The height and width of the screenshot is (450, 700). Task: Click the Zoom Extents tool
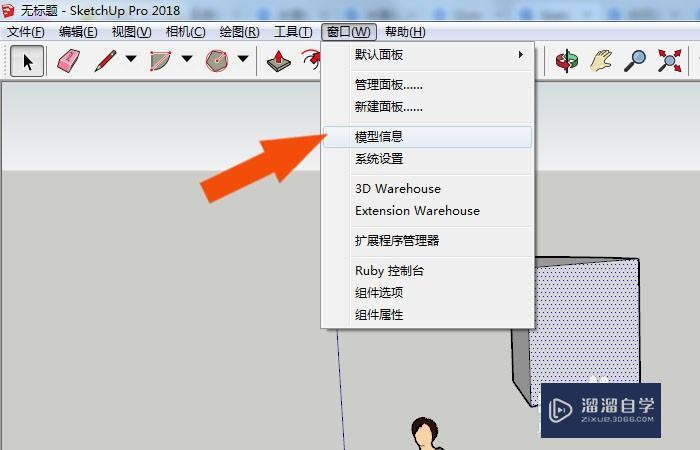pos(670,61)
